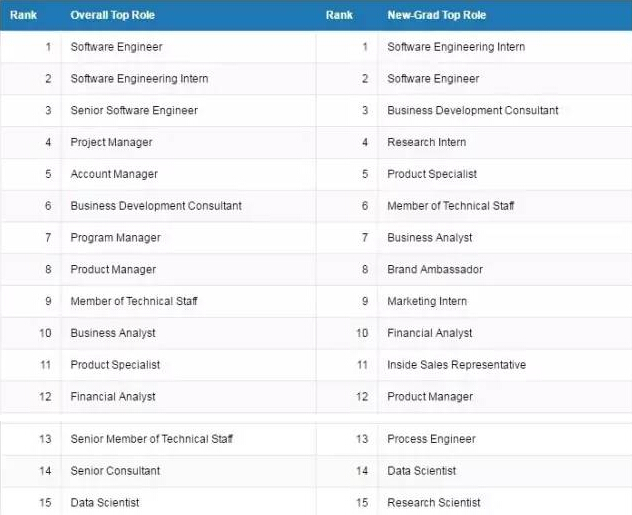Viewport: 632px width, 515px height.
Task: Click the right Rank header before New-Grad
Action: coord(339,15)
